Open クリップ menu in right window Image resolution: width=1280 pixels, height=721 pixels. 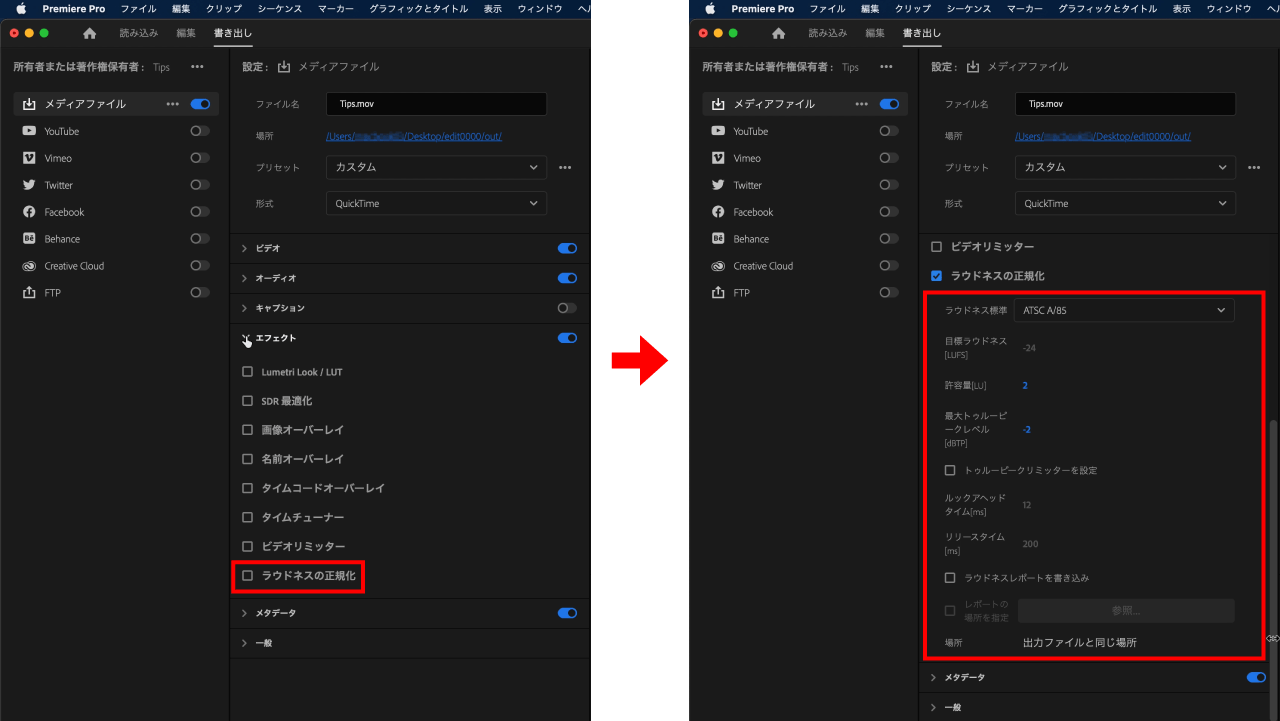pyautogui.click(x=913, y=8)
